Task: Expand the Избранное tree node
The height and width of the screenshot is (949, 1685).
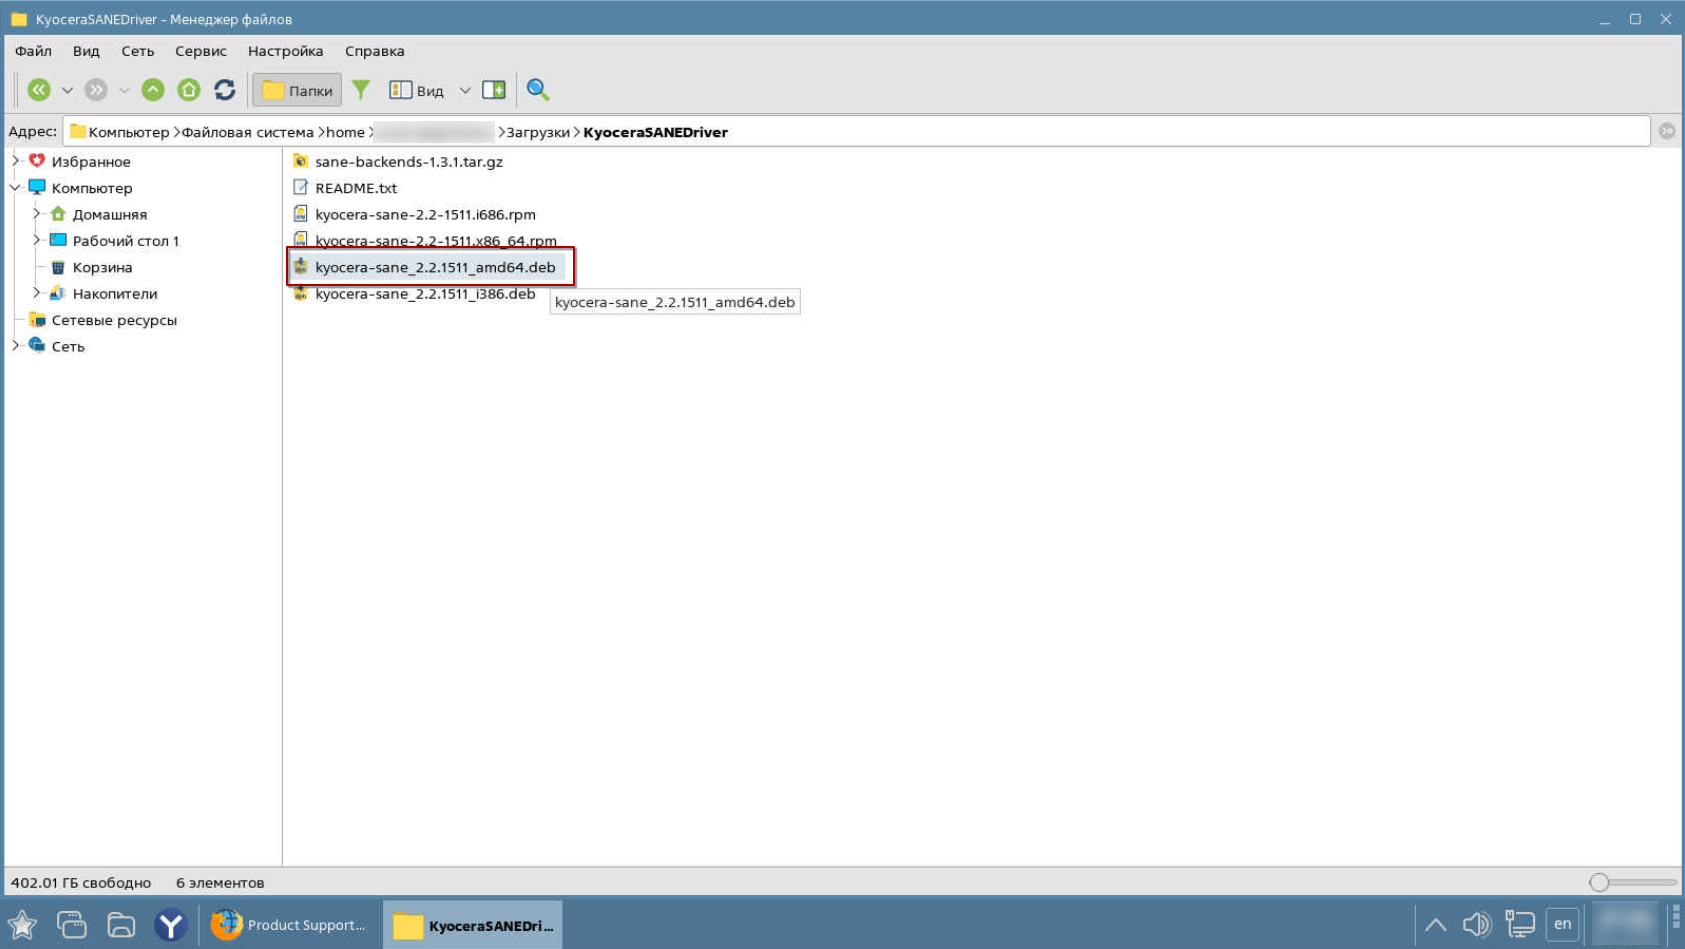Action: point(16,161)
